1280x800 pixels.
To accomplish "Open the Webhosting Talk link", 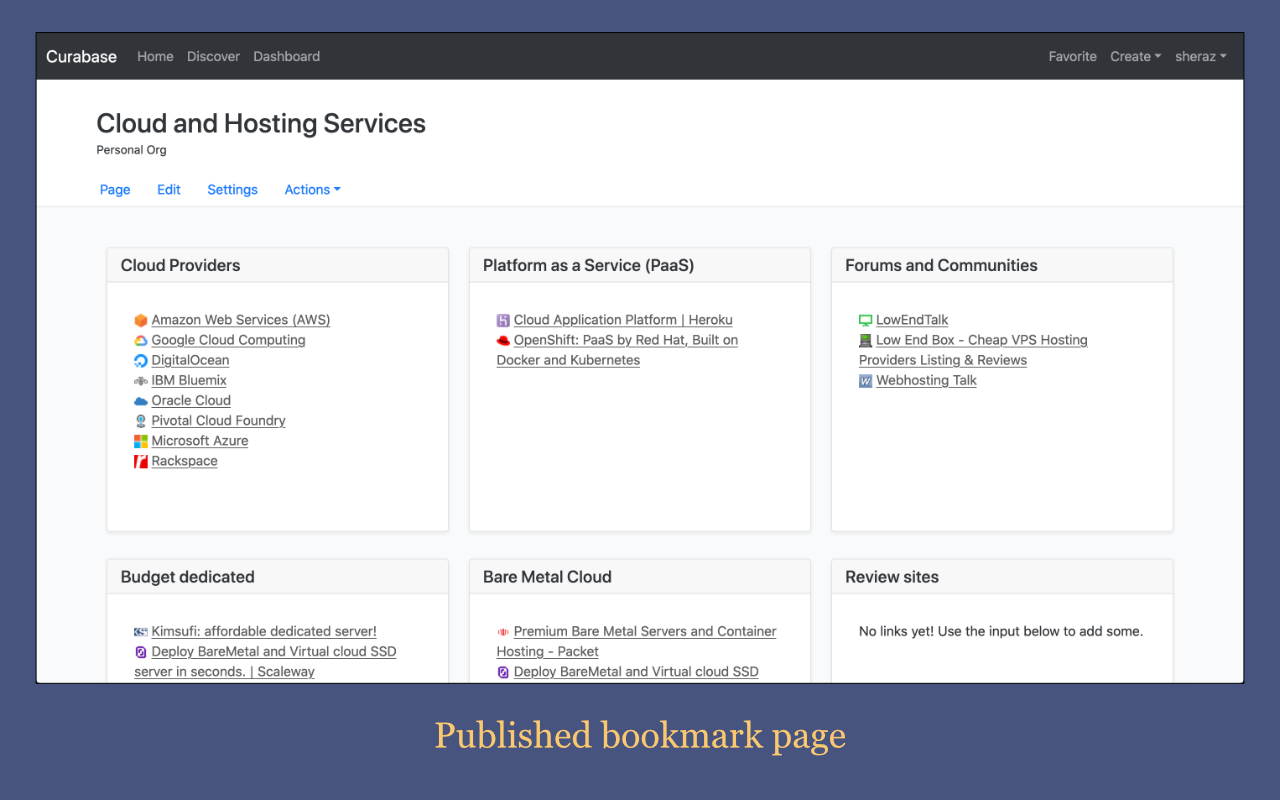I will (926, 380).
